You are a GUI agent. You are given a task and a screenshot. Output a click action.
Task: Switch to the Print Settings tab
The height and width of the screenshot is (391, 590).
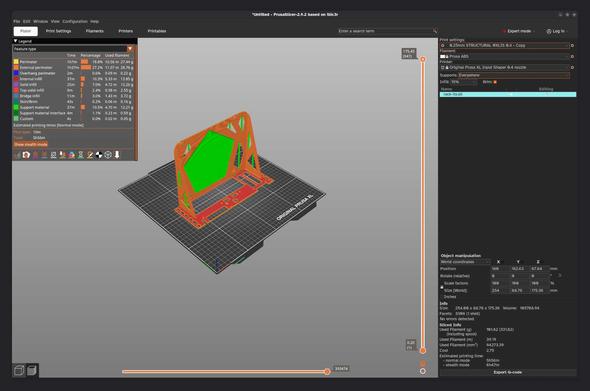coord(58,31)
